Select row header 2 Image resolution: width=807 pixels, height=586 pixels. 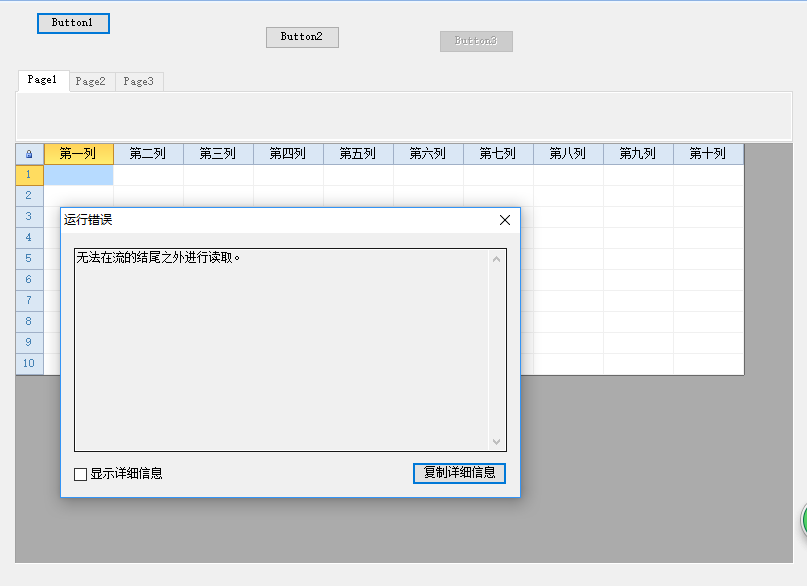click(29, 196)
